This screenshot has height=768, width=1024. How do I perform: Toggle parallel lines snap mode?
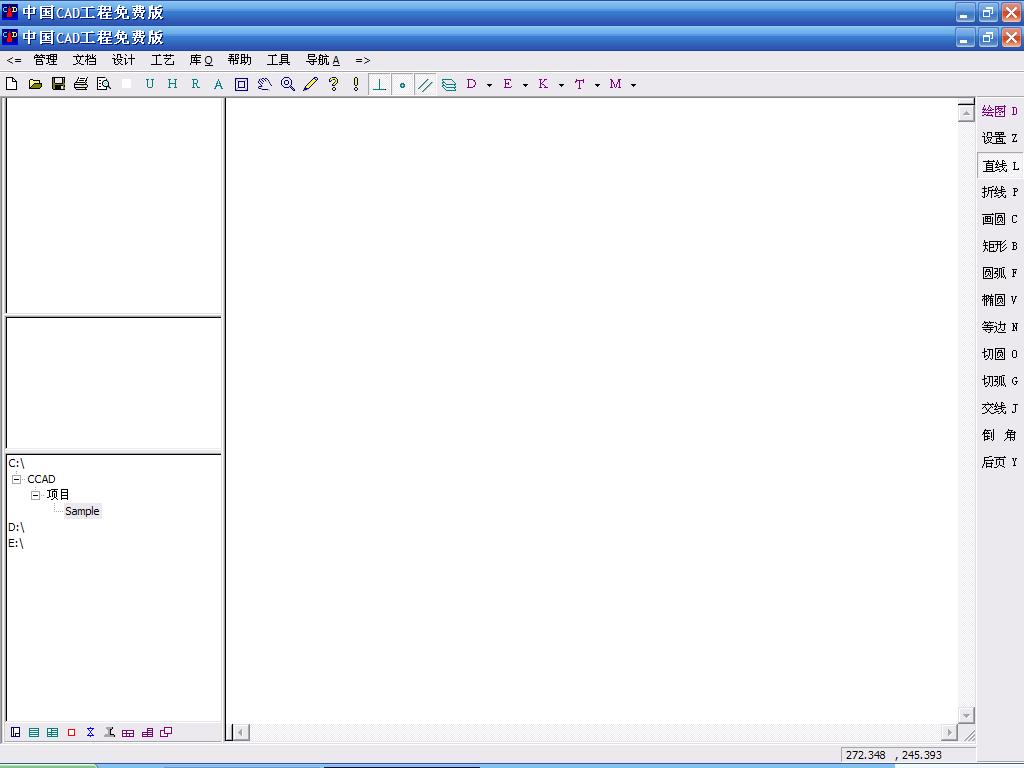425,84
